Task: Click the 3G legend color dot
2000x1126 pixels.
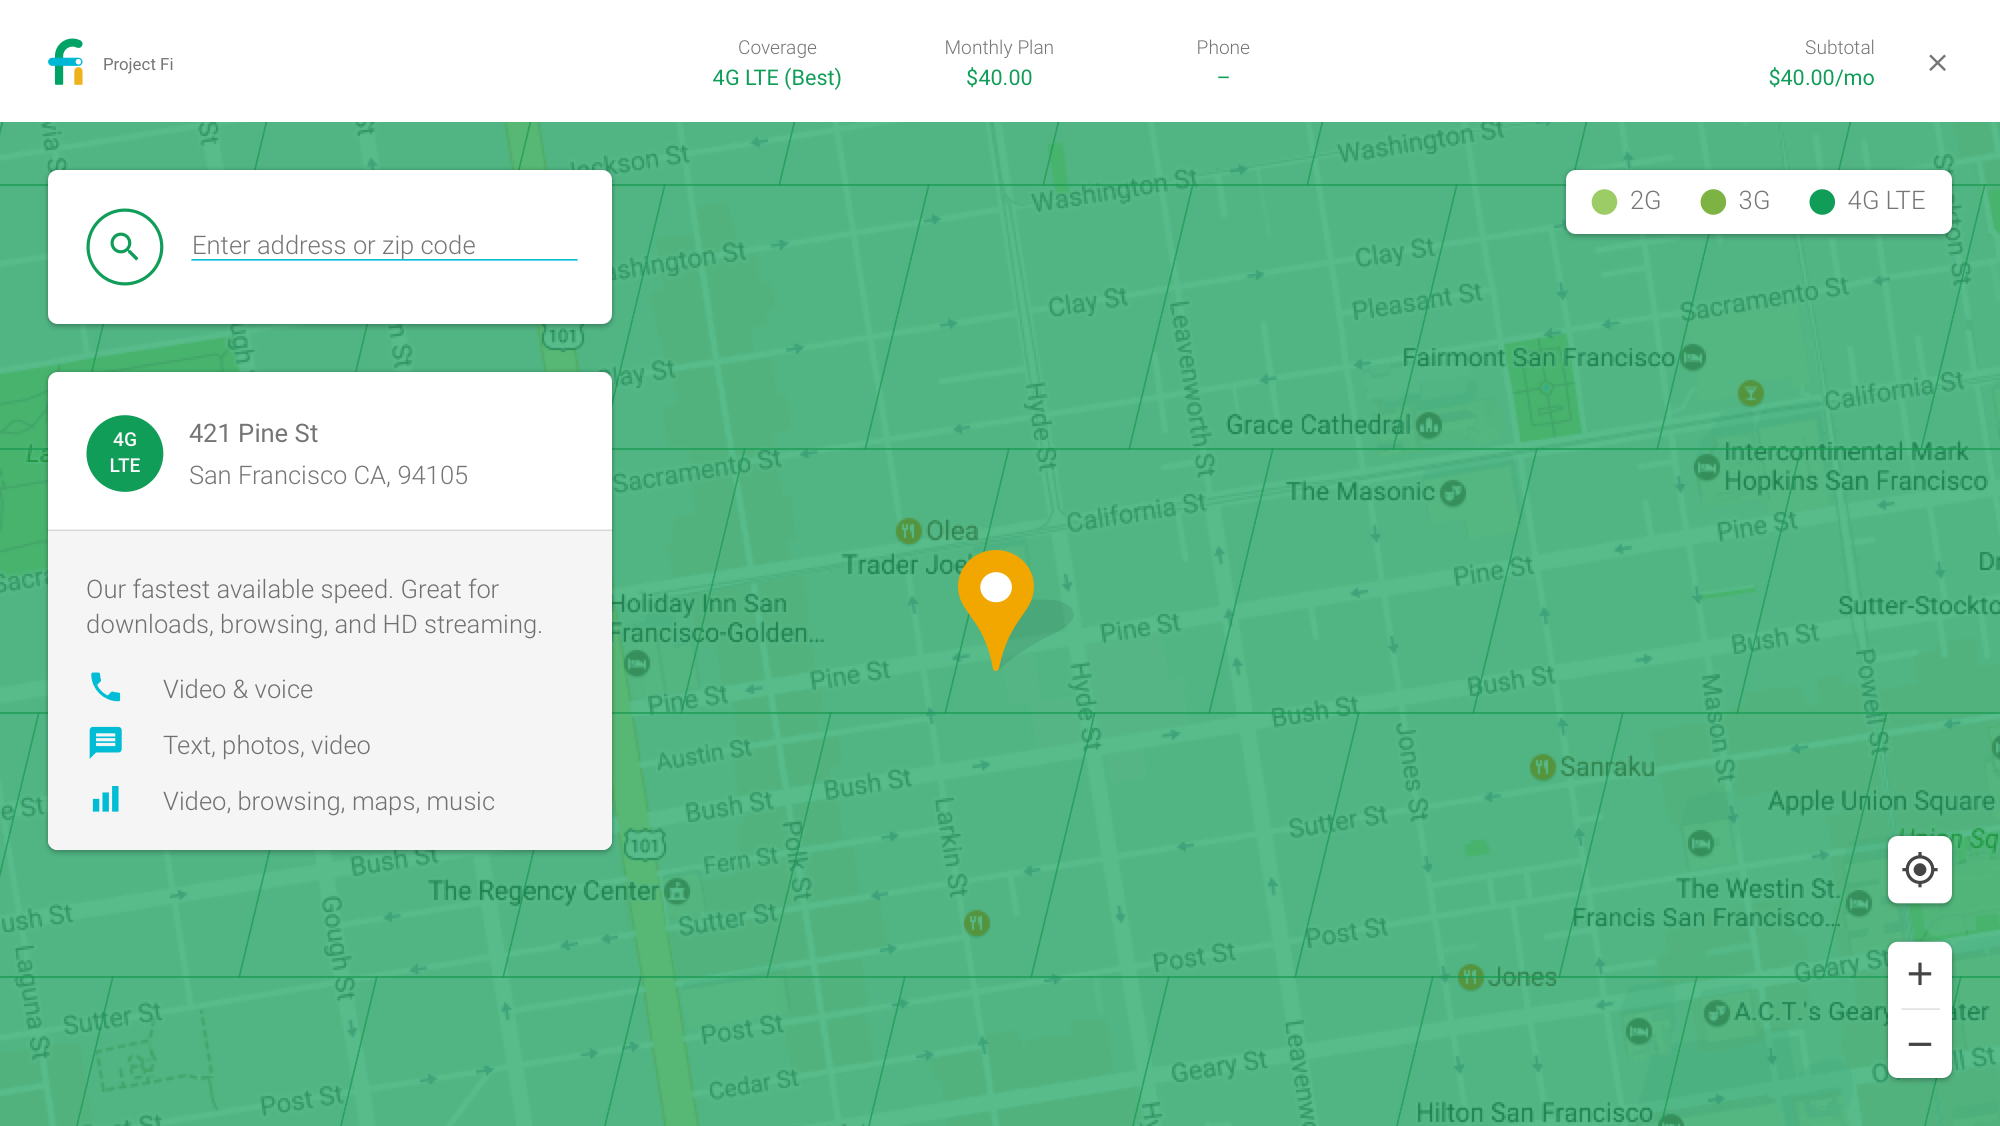Action: 1713,202
